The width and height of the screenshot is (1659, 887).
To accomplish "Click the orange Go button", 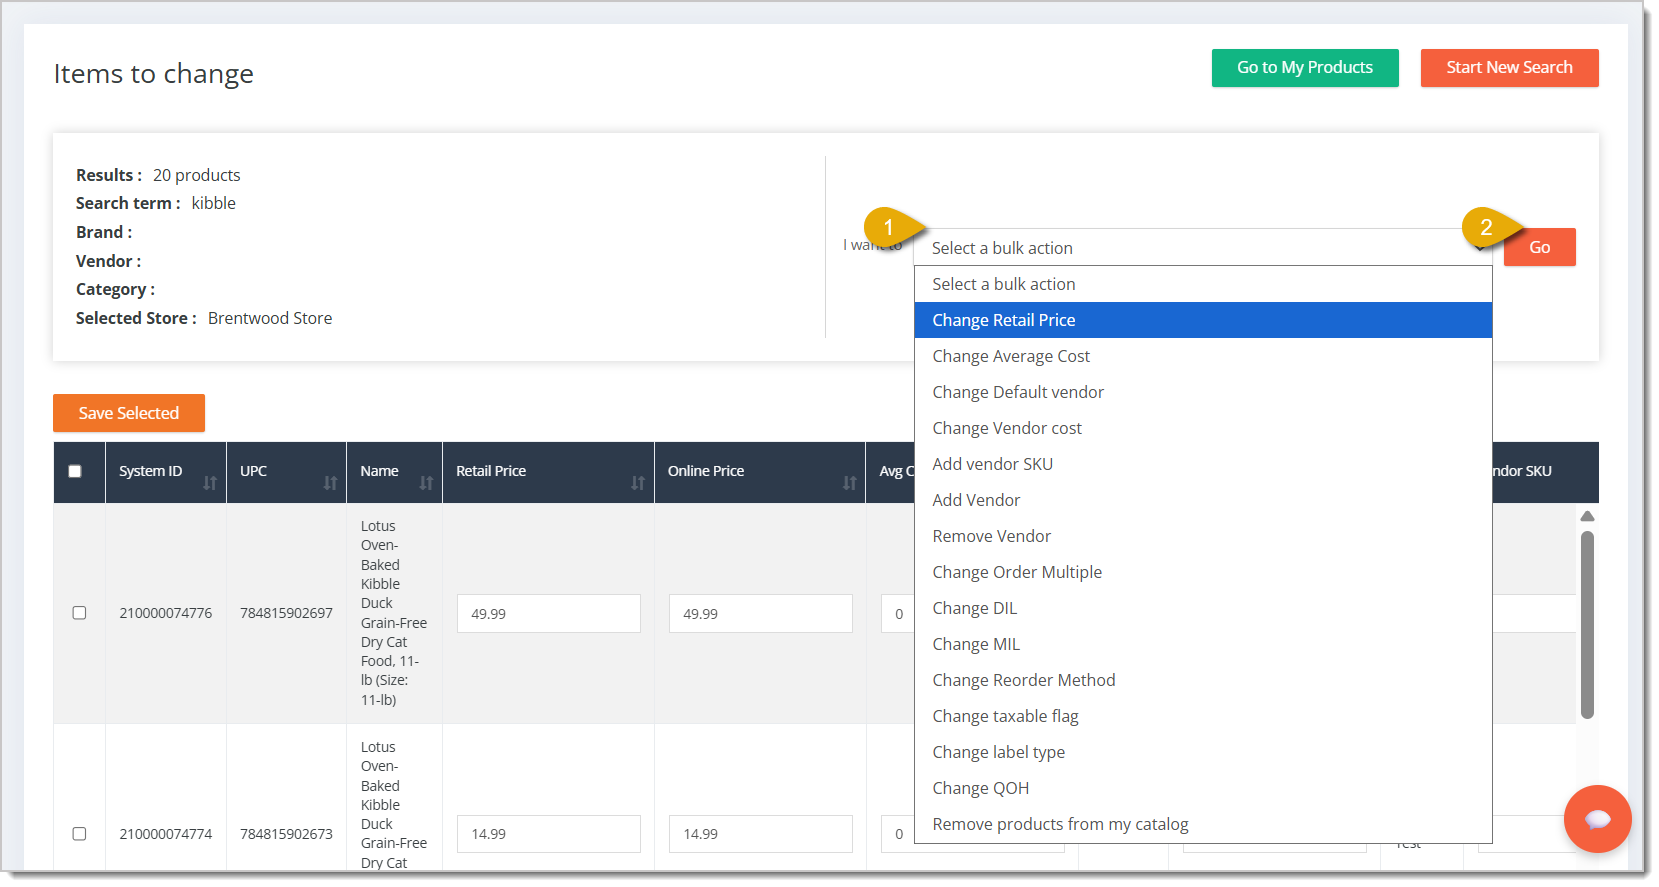I will point(1539,247).
